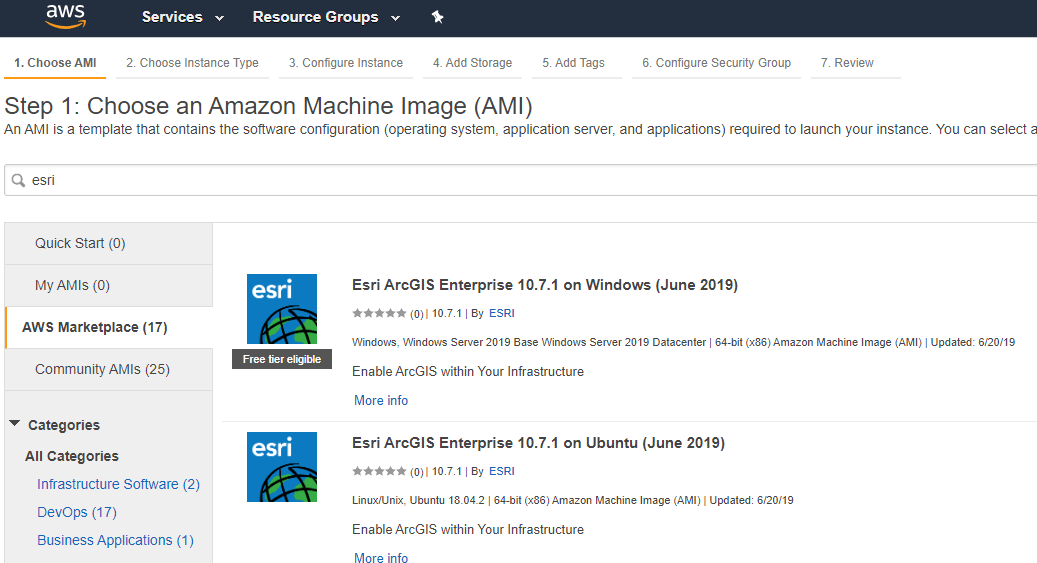Screen dimensions: 1037x563
Task: Select the Quick Start (0) section
Action: pyautogui.click(x=109, y=243)
